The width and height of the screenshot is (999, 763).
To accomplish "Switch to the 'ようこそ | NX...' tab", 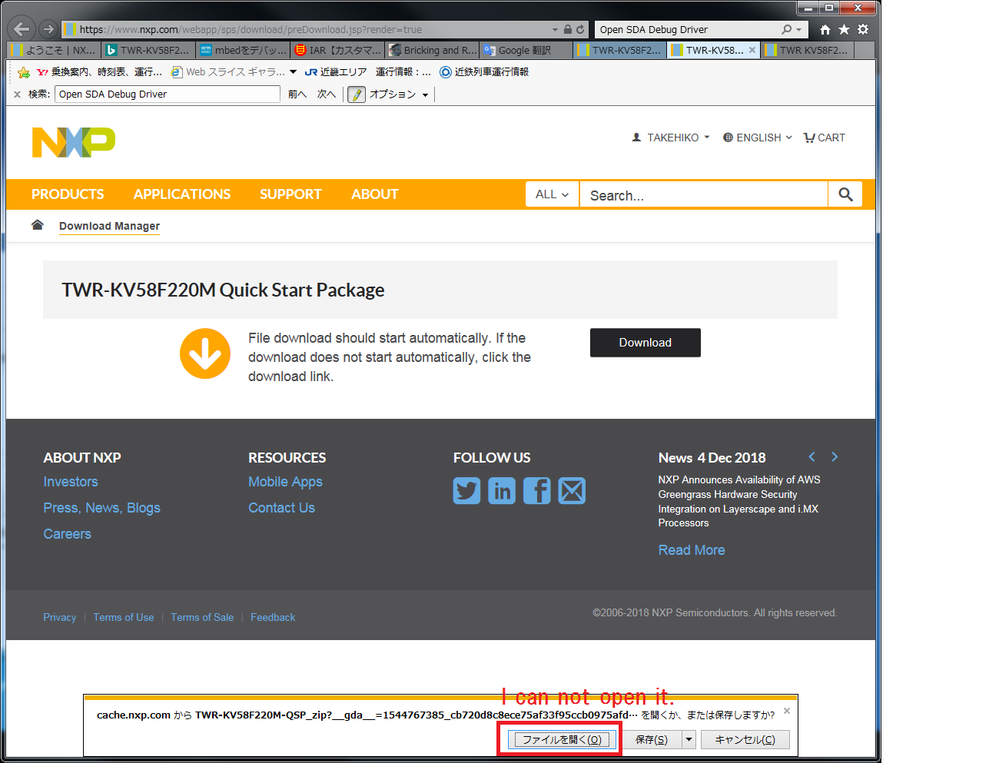I will click(55, 50).
